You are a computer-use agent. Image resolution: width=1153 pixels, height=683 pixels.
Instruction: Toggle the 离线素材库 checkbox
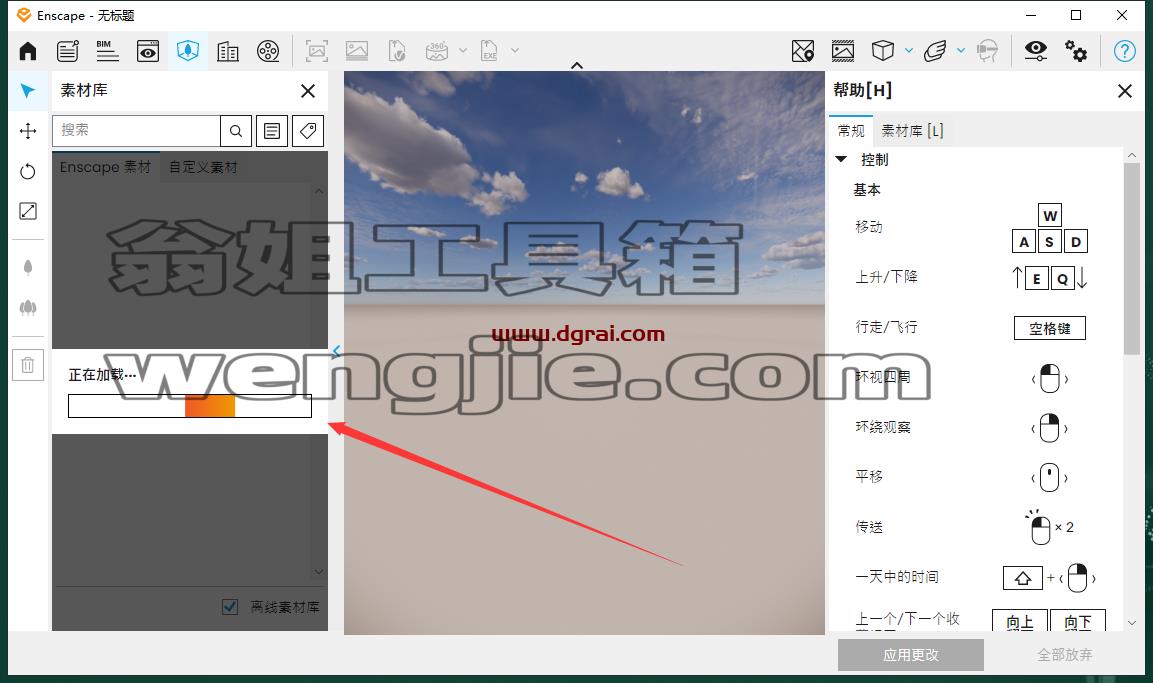click(230, 607)
